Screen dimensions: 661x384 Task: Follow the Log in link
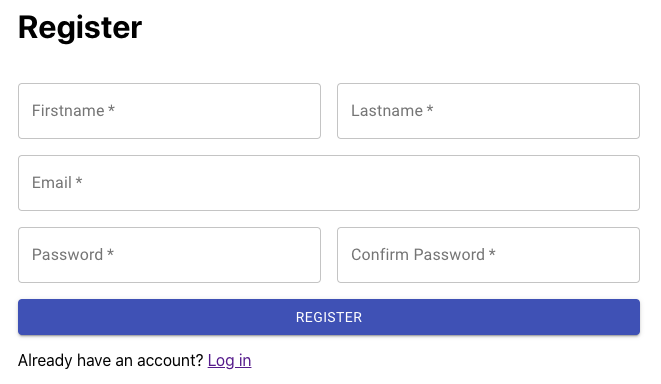click(229, 361)
